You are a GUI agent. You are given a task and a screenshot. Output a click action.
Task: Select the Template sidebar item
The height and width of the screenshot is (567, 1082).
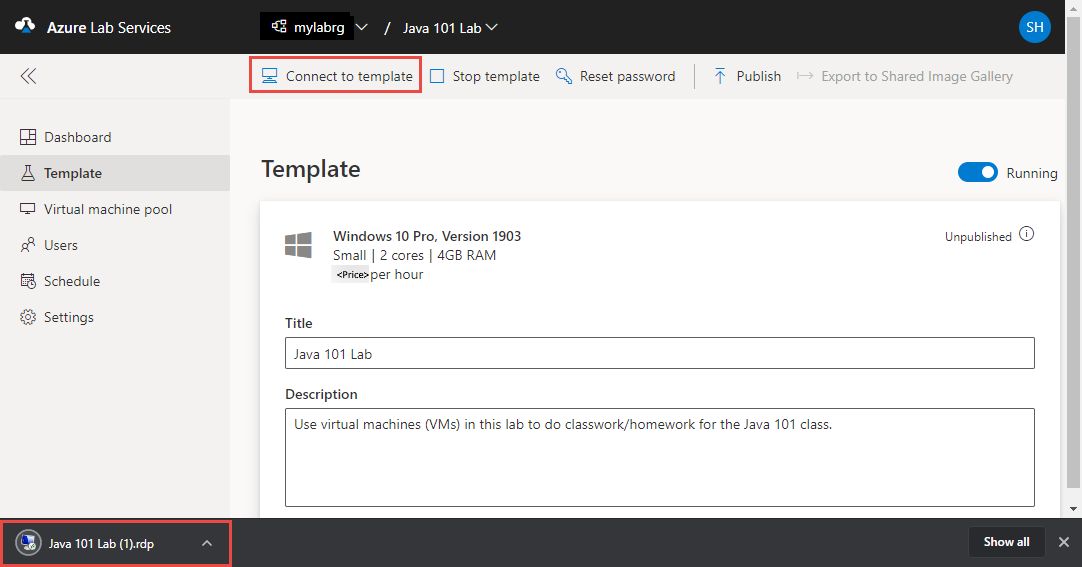pos(115,173)
